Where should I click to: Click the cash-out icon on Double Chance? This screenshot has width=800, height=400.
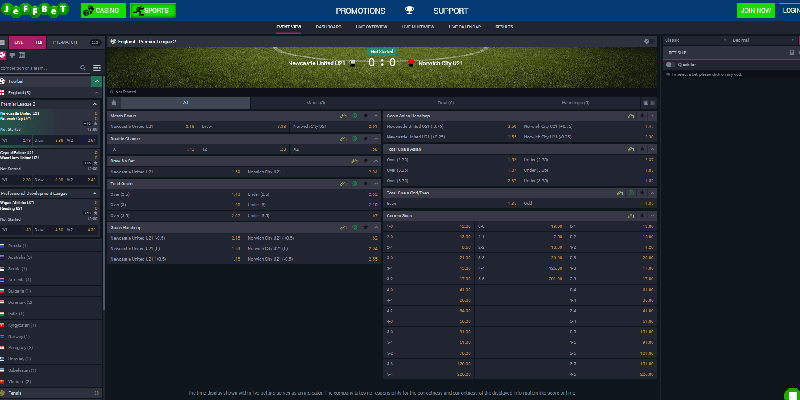[x=355, y=138]
